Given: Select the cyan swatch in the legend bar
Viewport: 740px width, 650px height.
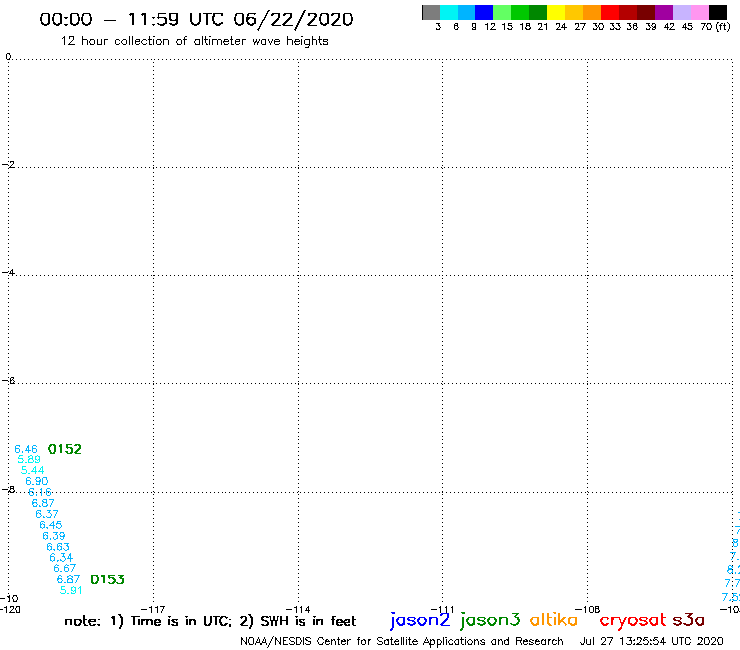Looking at the screenshot, I should 449,12.
